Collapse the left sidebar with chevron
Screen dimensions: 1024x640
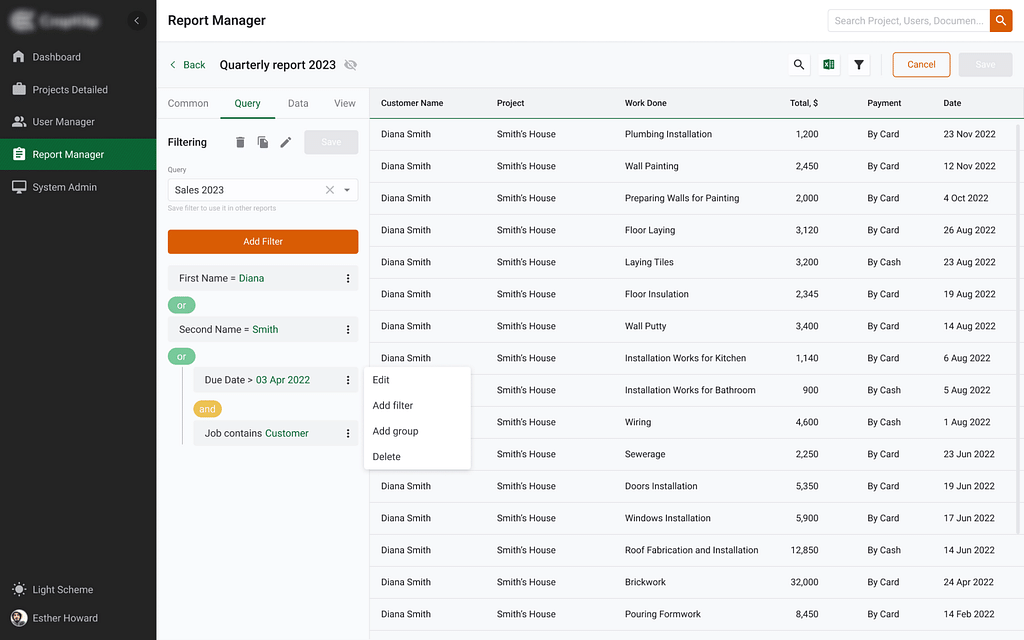[137, 21]
